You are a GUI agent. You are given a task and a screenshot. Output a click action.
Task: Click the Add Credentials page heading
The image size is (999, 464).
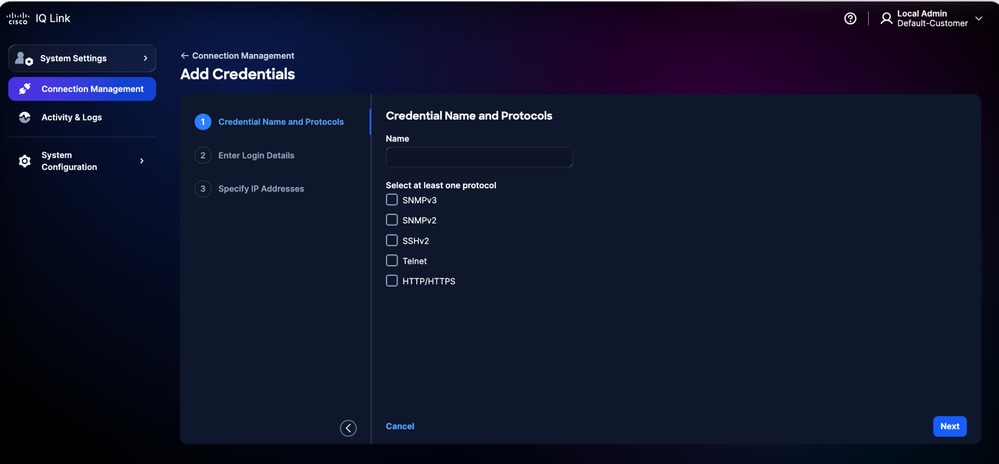pyautogui.click(x=238, y=74)
